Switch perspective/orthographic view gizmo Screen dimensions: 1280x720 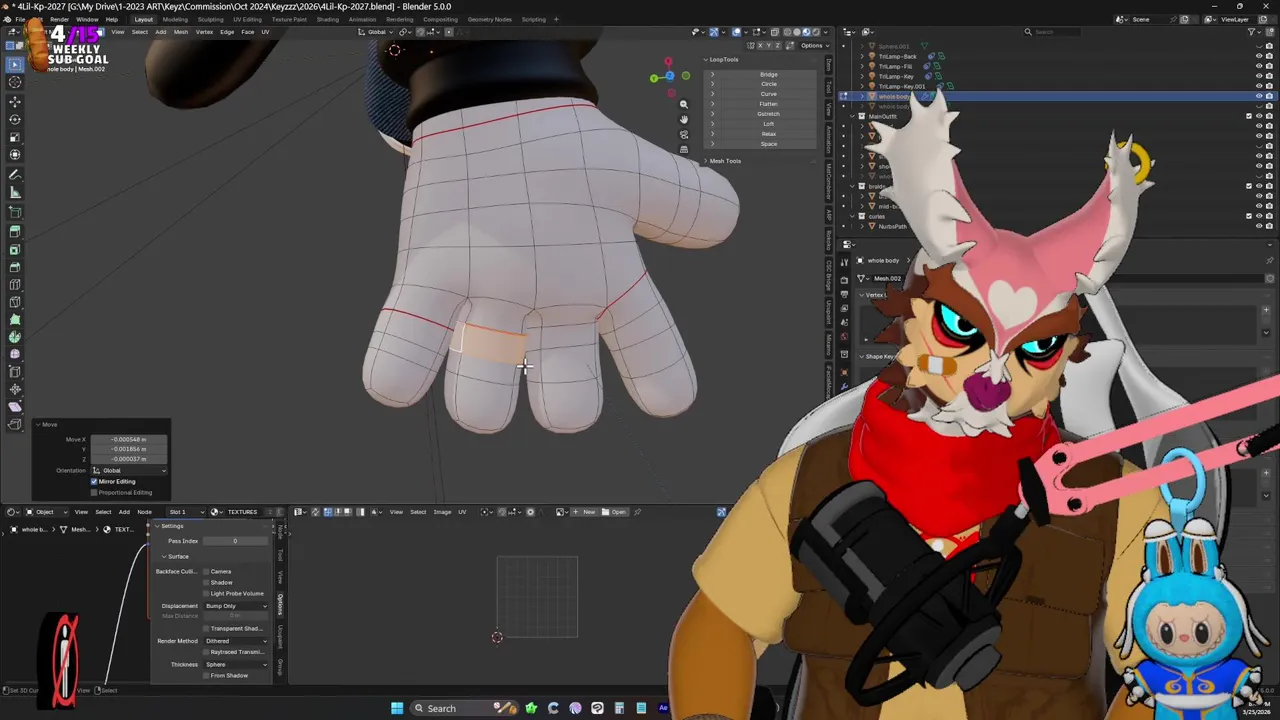click(x=684, y=149)
